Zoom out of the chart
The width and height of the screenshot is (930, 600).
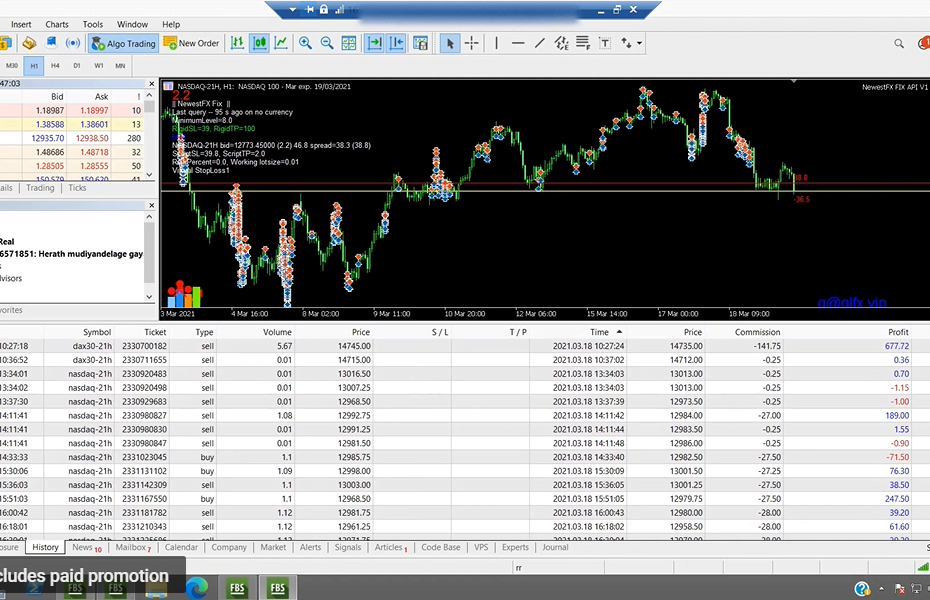[327, 43]
